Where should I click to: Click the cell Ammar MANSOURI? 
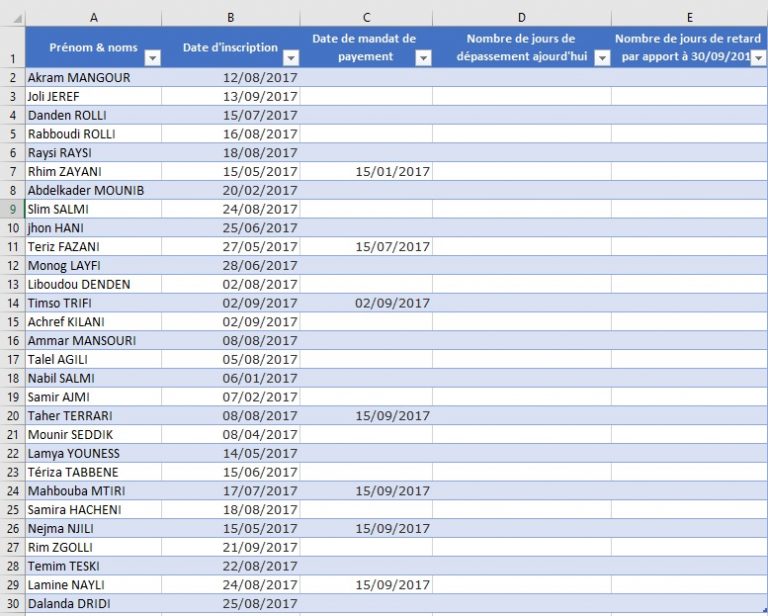[94, 341]
